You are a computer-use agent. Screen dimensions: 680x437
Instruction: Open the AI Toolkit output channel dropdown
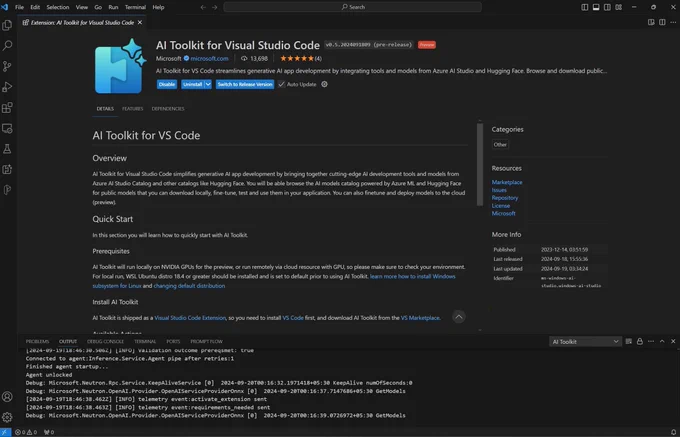coord(585,342)
